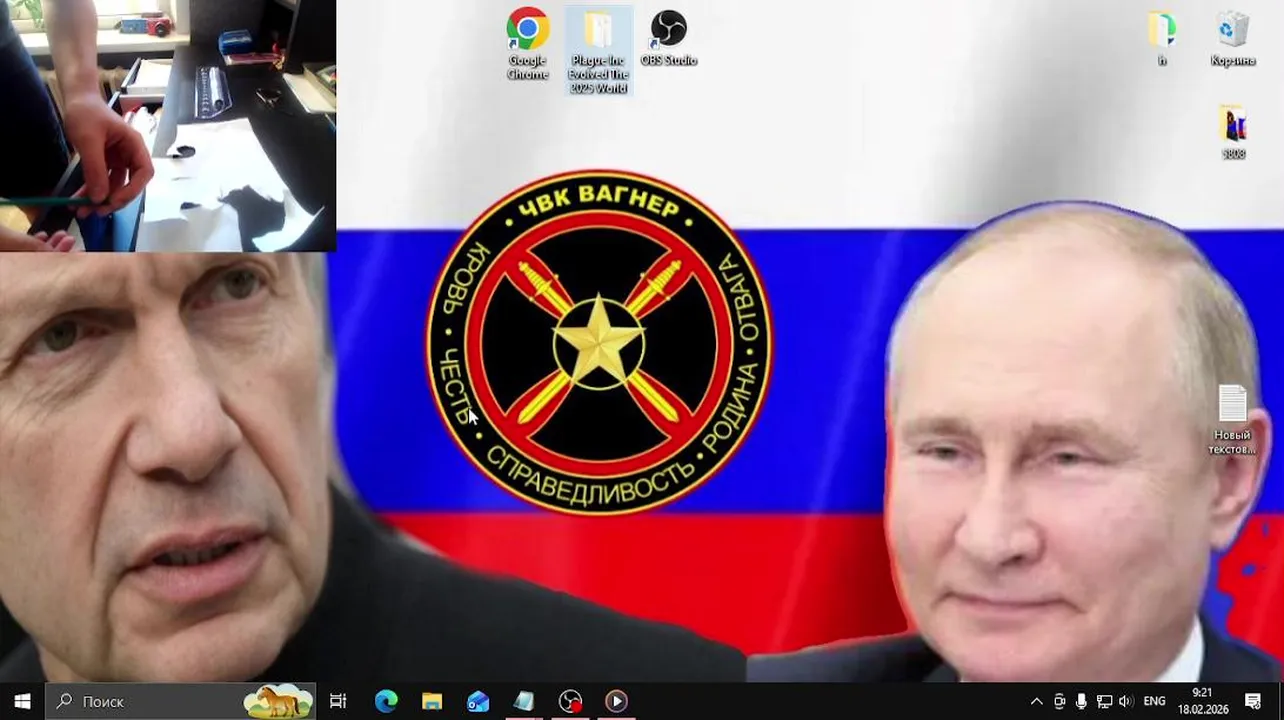
Task: Open the Windows Start menu
Action: [22, 701]
